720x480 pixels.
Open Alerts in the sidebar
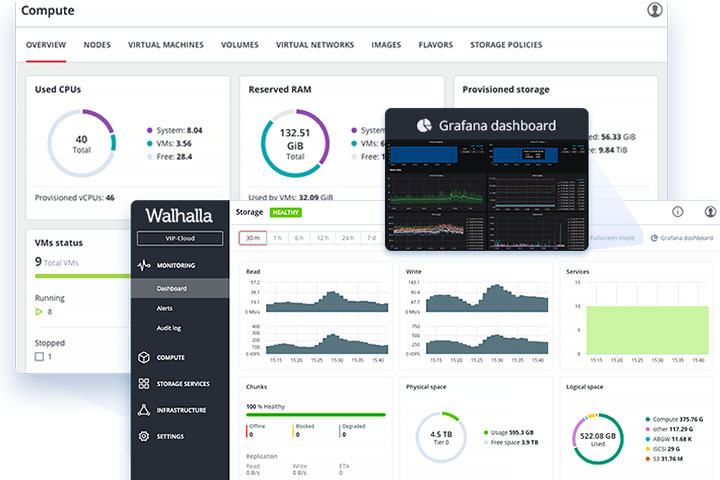coord(164,308)
